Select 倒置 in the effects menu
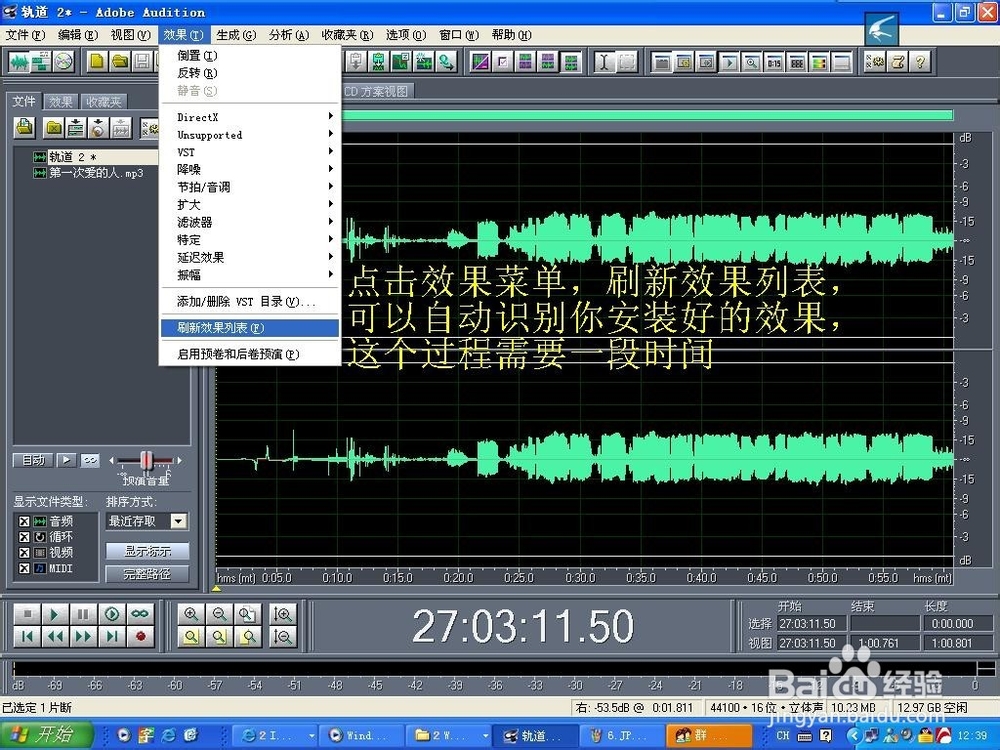Image resolution: width=1000 pixels, height=750 pixels. (250, 55)
